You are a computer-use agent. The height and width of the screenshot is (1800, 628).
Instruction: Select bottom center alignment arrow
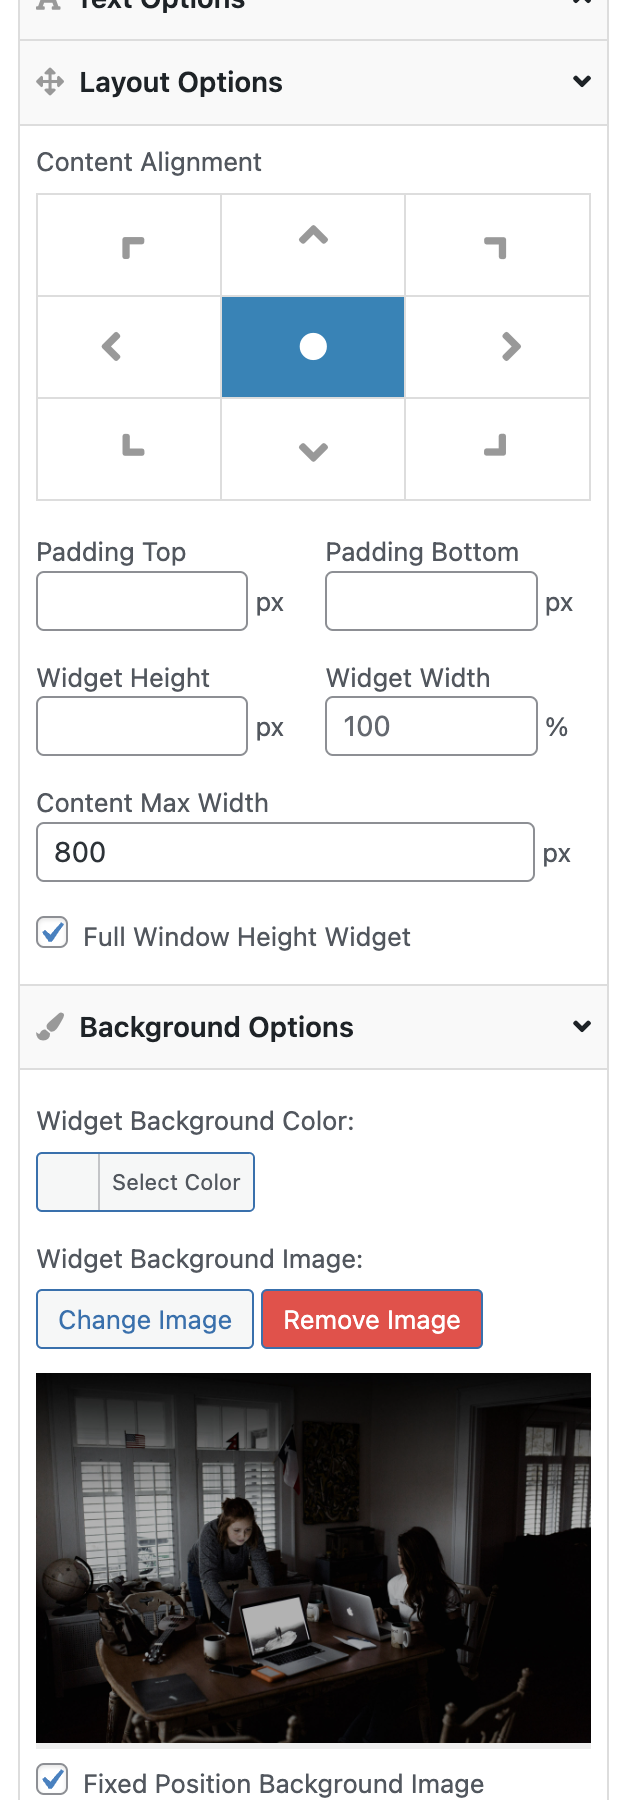pos(313,449)
